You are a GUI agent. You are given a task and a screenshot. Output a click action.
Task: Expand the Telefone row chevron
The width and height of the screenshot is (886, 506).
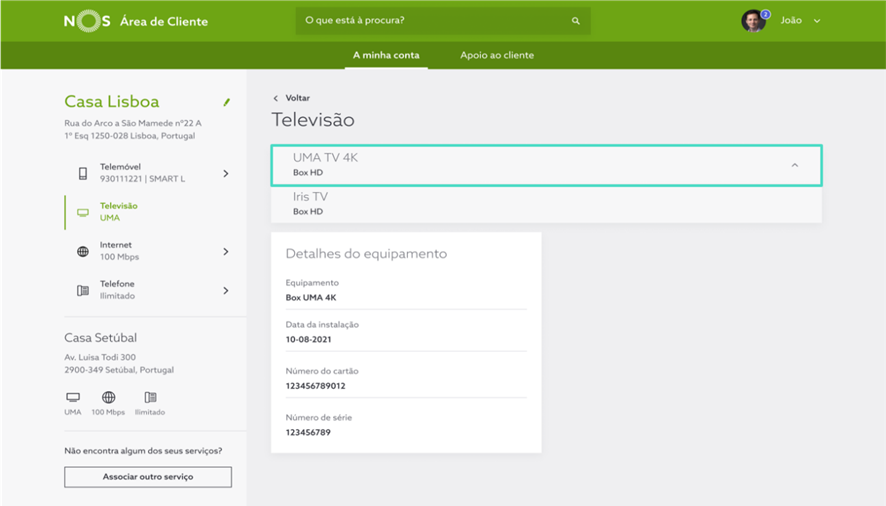226,291
